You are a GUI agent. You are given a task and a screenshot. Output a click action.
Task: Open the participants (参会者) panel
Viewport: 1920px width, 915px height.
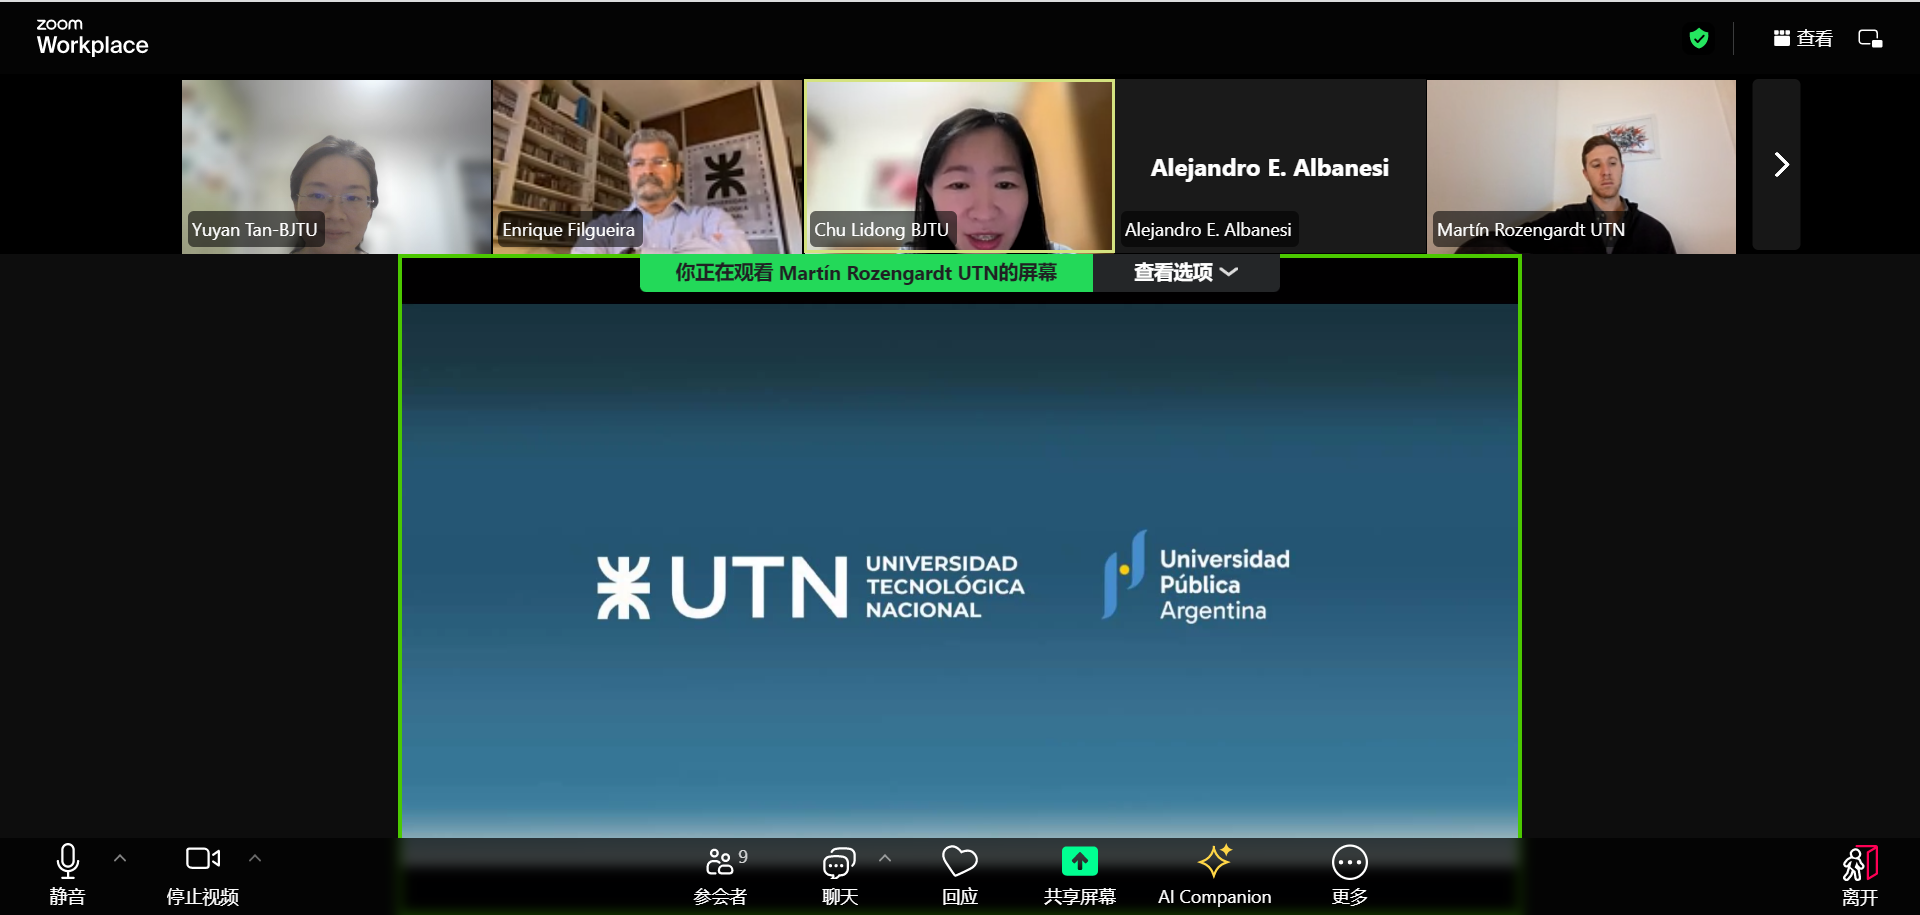721,875
